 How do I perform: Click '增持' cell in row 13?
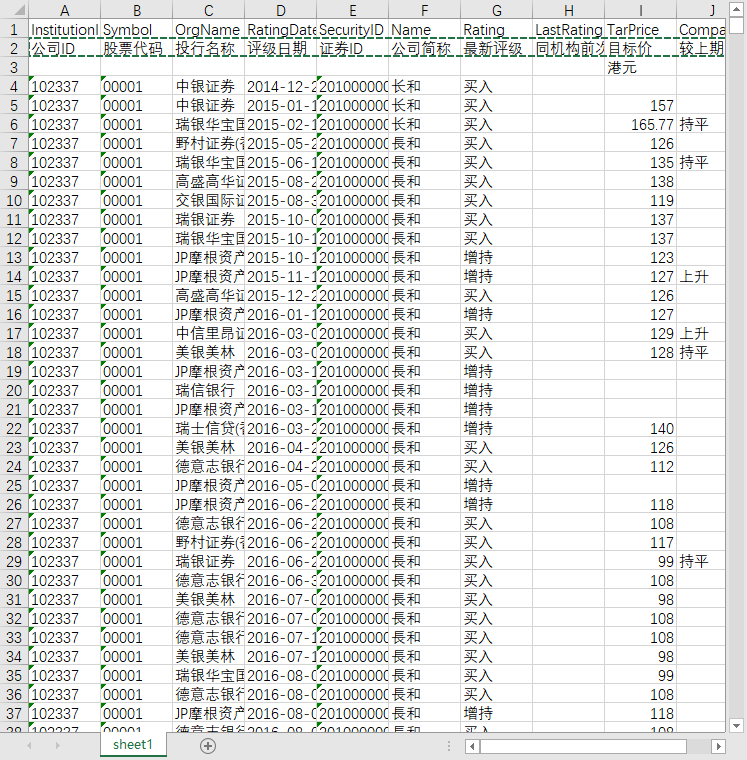pos(496,257)
